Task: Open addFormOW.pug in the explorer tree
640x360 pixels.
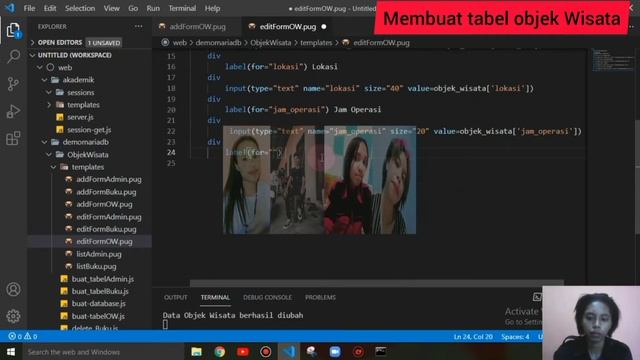Action: pyautogui.click(x=104, y=204)
